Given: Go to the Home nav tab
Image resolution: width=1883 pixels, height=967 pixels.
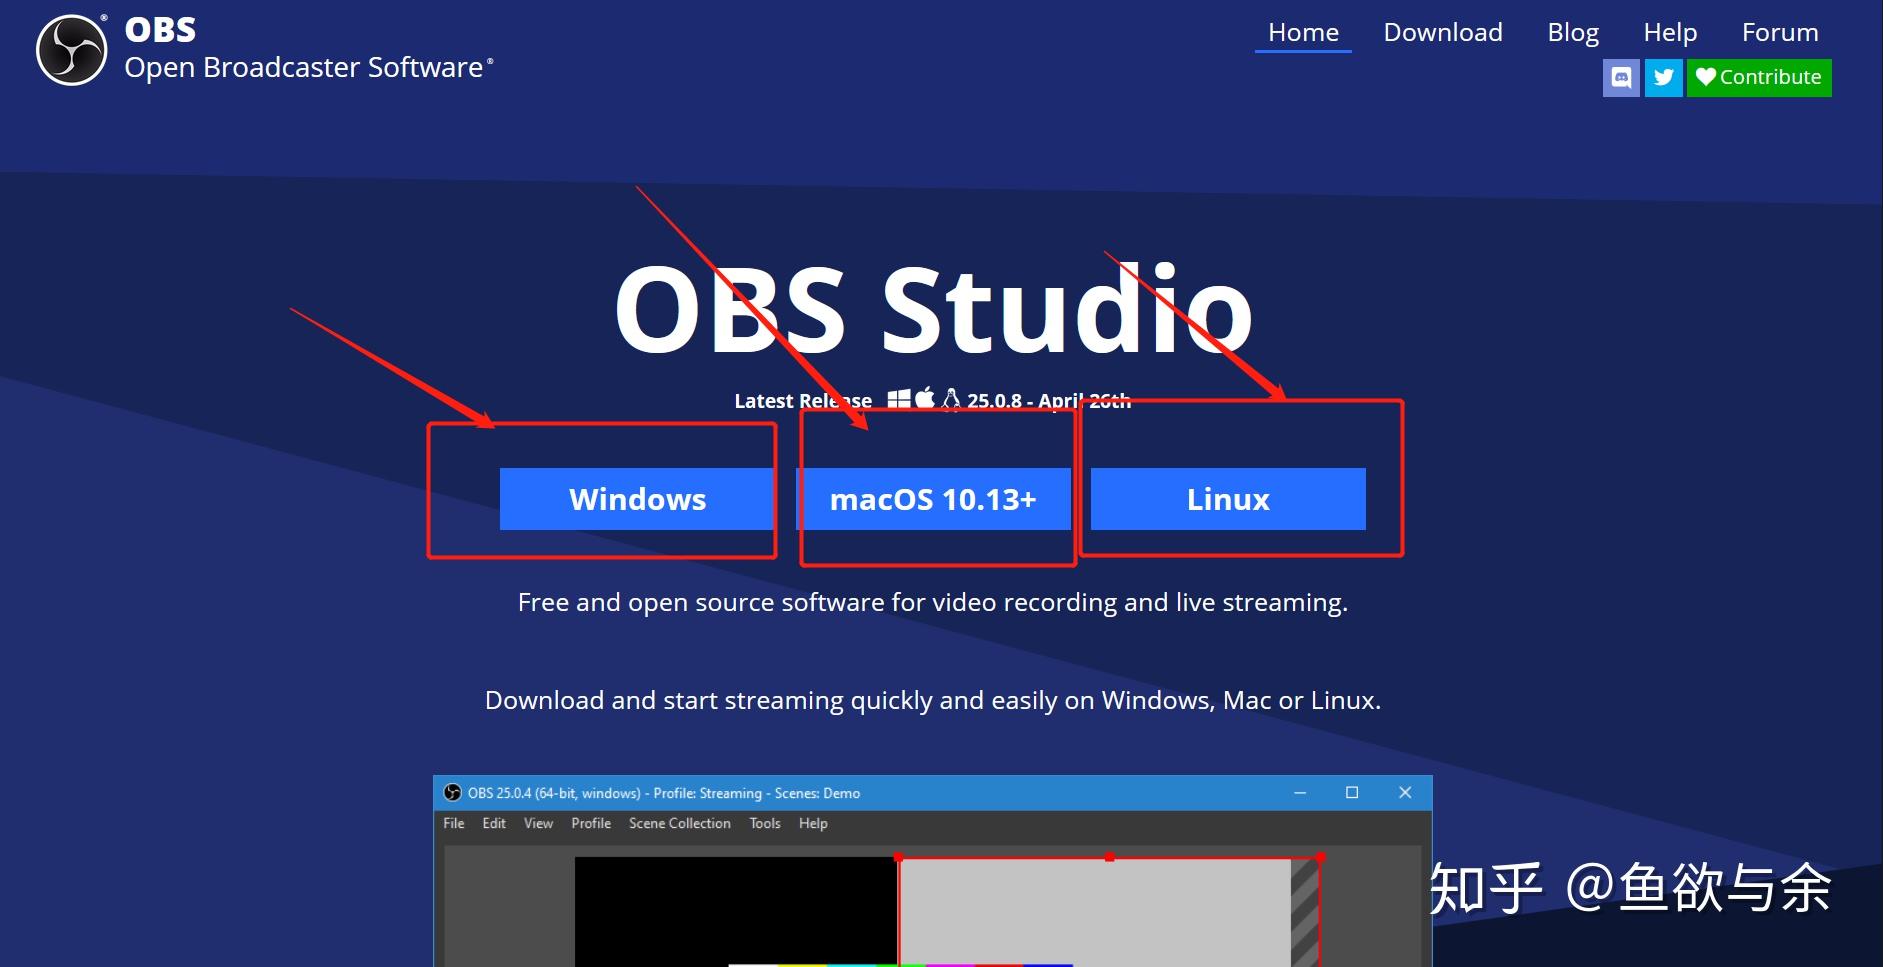Looking at the screenshot, I should (1303, 33).
